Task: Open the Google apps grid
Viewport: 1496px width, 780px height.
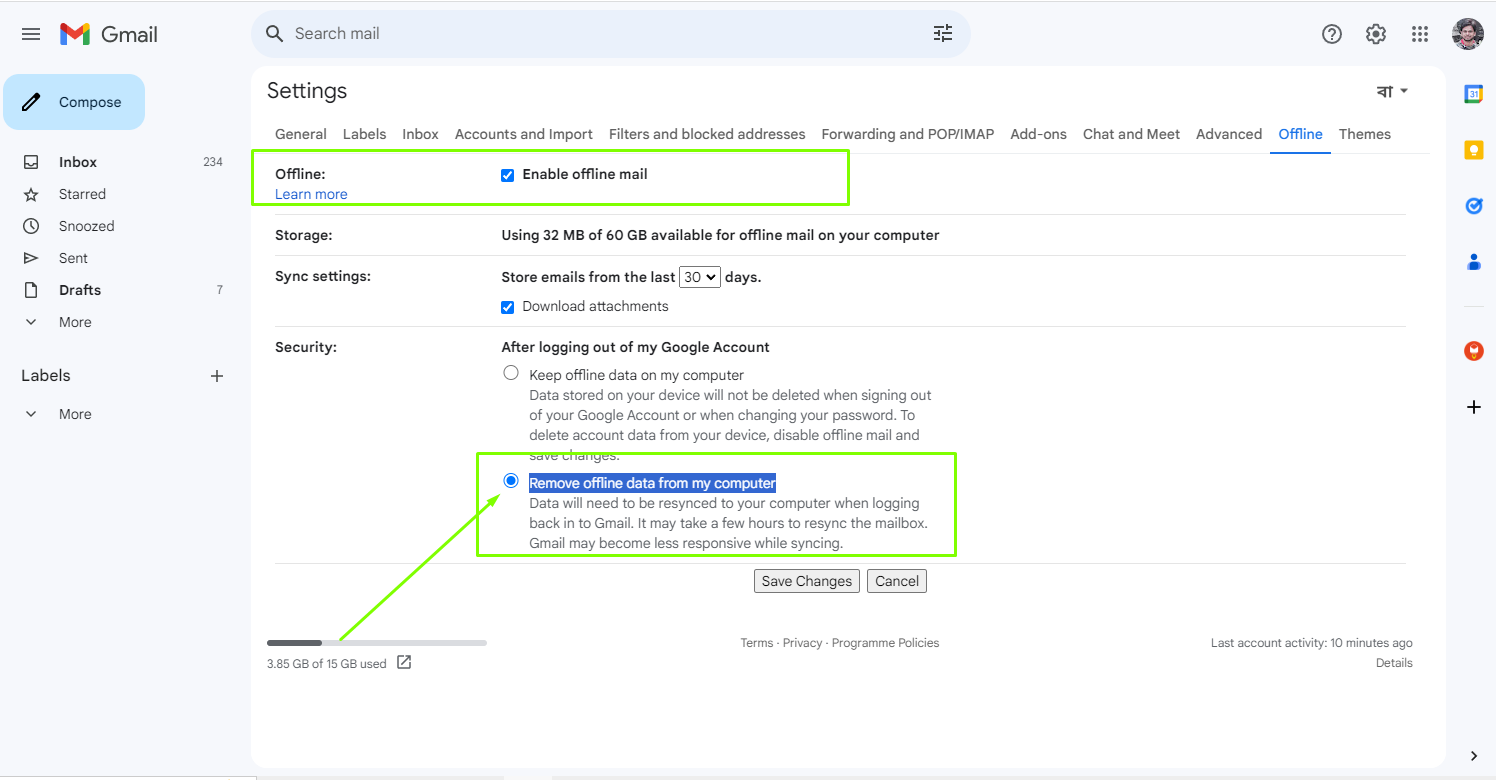Action: coord(1420,34)
